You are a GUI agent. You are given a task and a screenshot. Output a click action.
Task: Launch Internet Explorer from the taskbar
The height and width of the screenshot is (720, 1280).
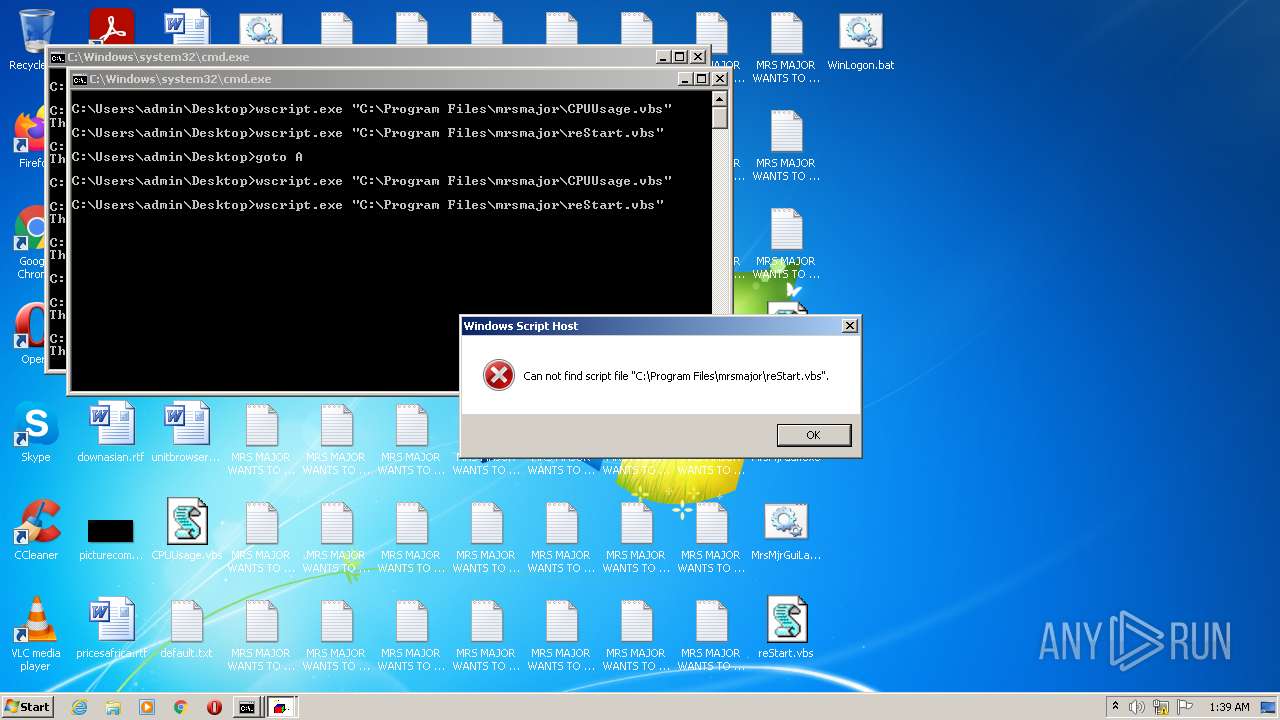[x=79, y=707]
